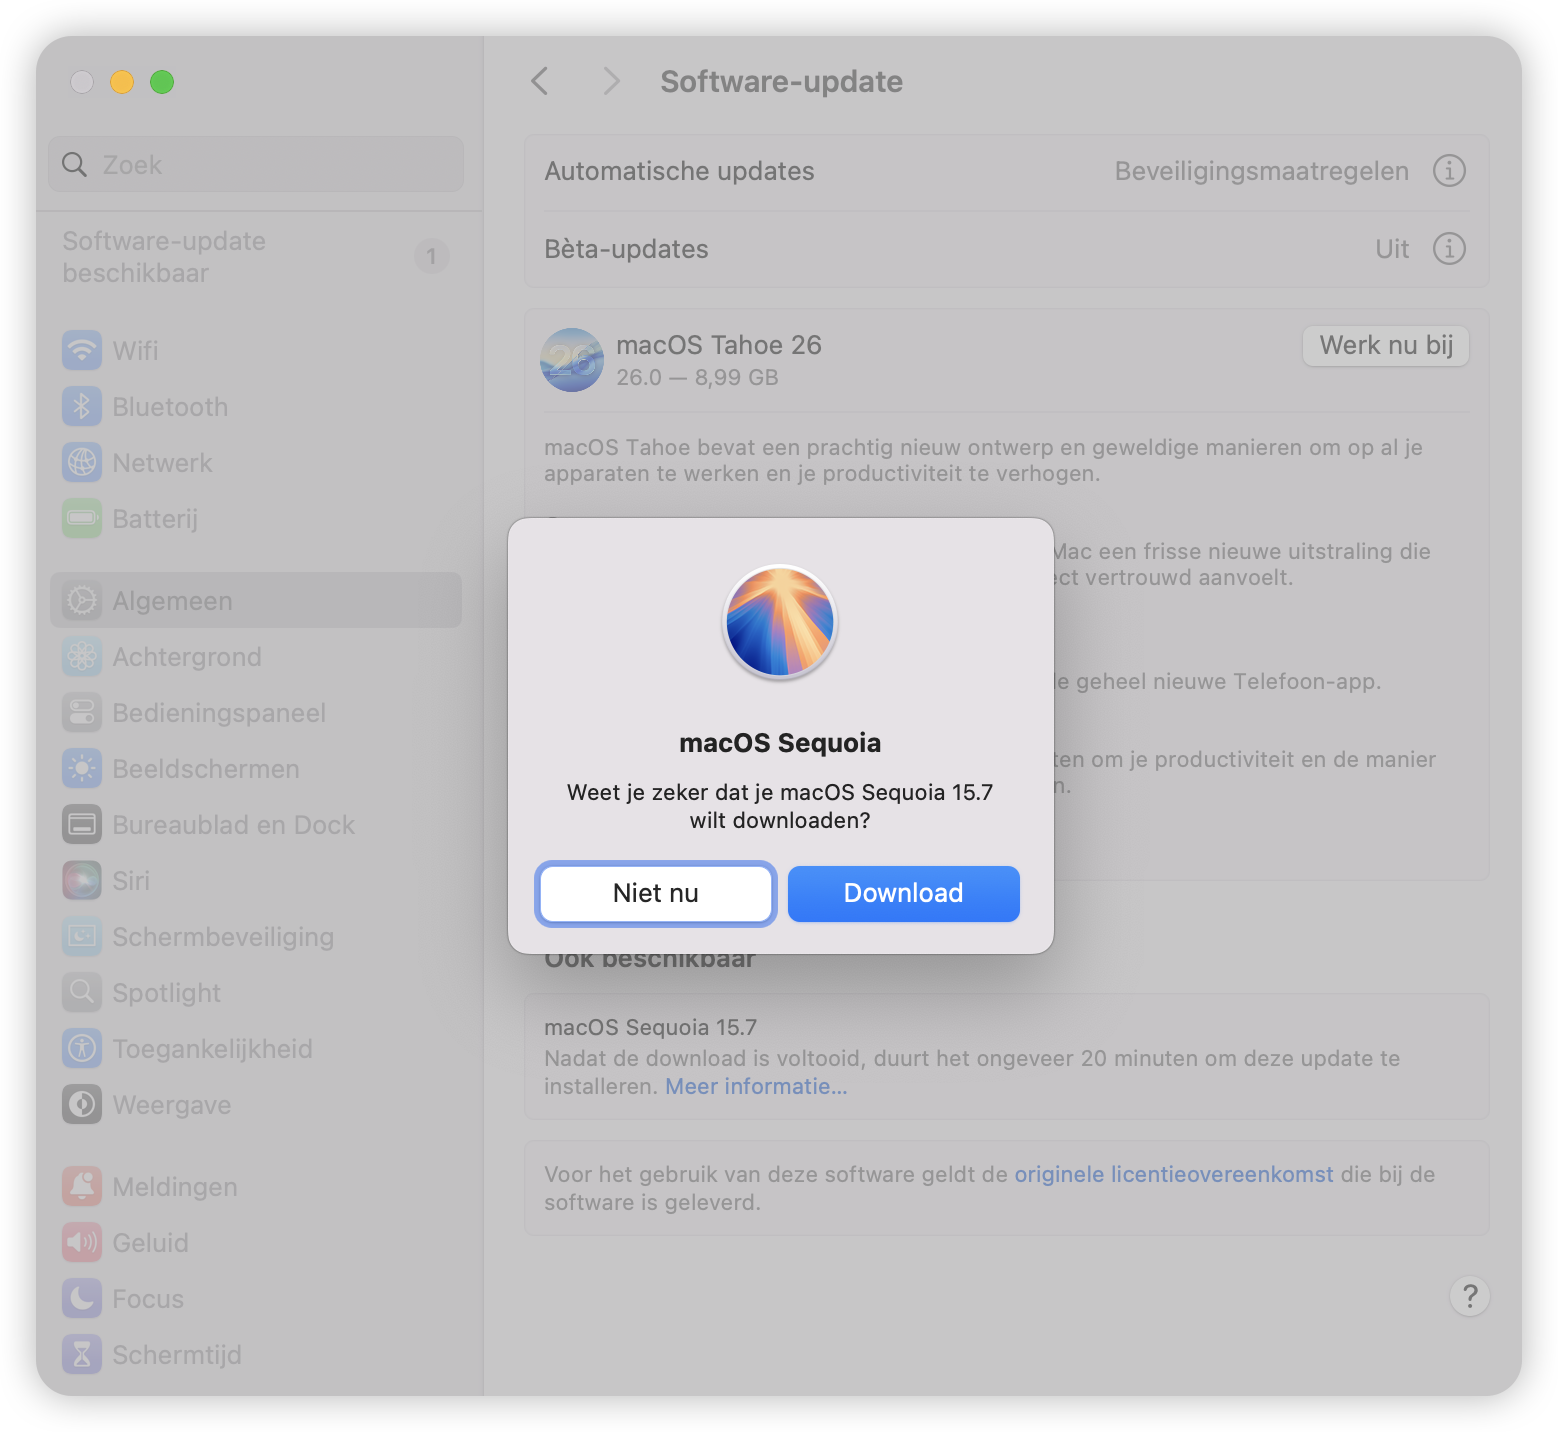
Task: Open the Beeldschermen sun icon
Action: [82, 769]
